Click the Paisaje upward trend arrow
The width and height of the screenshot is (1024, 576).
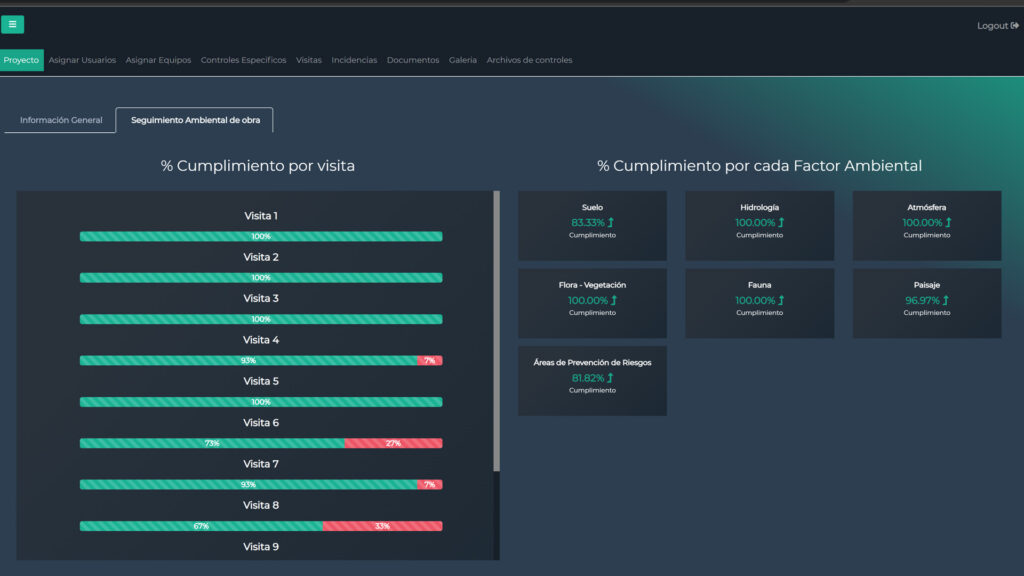click(x=945, y=300)
